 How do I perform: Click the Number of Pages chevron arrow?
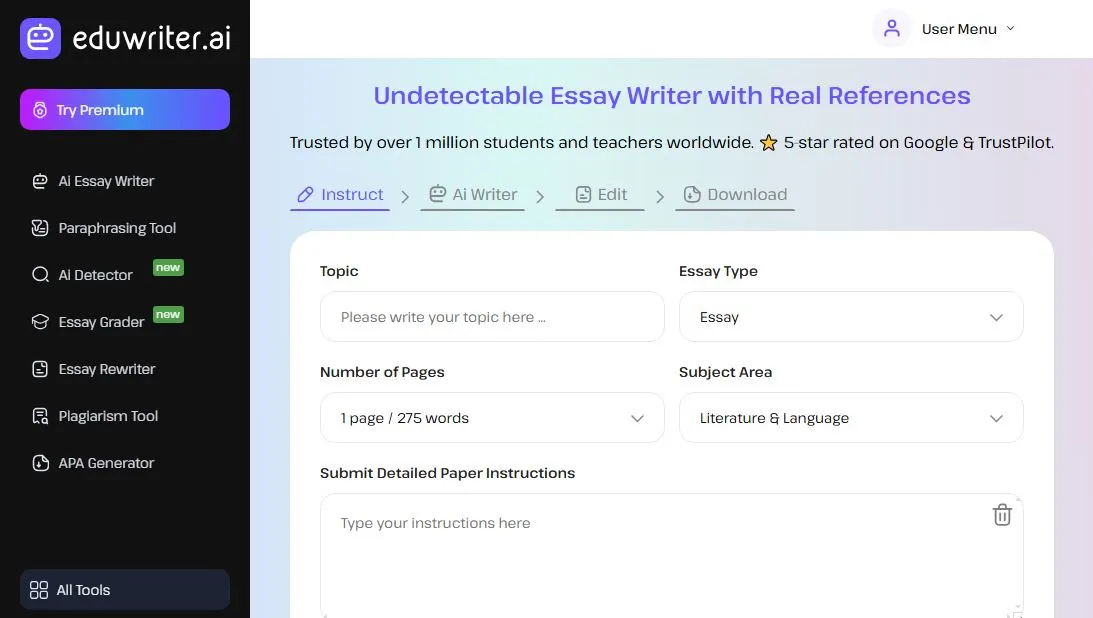tap(637, 419)
